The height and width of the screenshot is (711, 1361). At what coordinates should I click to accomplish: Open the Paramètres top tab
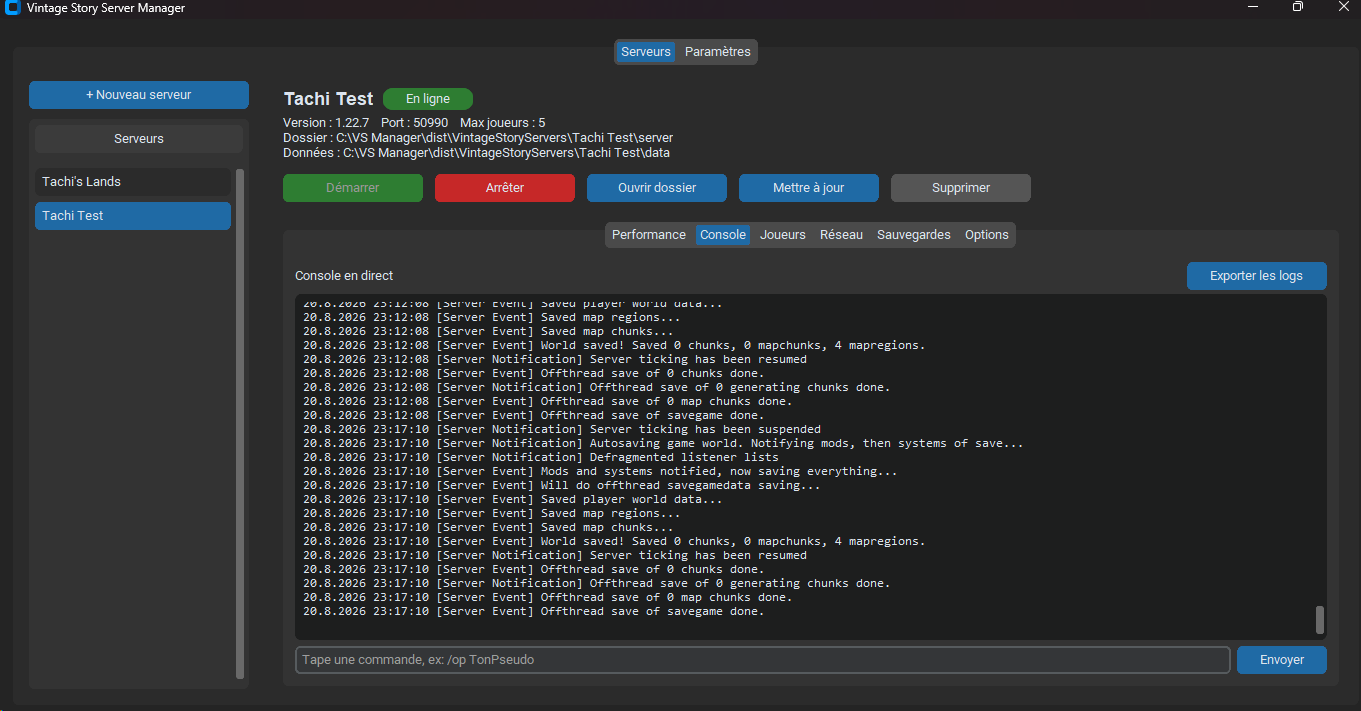click(x=717, y=52)
